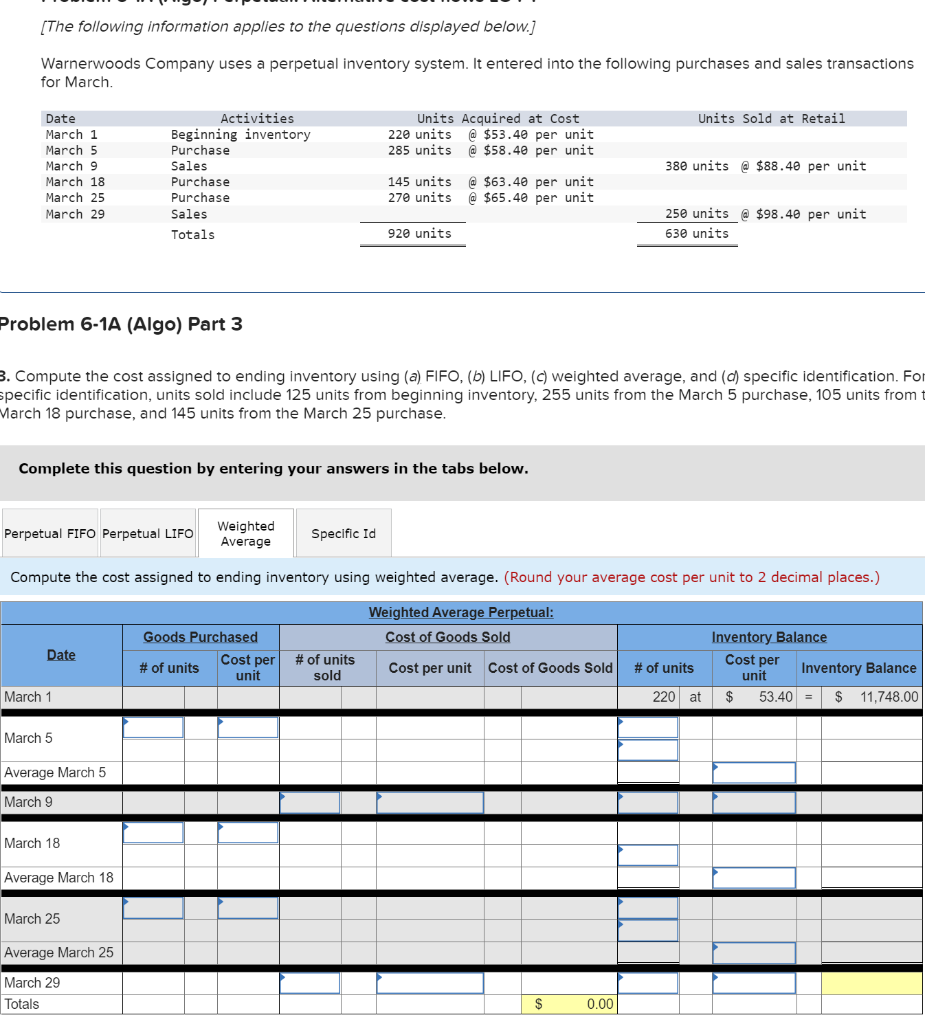Image resolution: width=925 pixels, height=1024 pixels.
Task: Click the Average March 5 cost per unit field
Action: (x=753, y=771)
